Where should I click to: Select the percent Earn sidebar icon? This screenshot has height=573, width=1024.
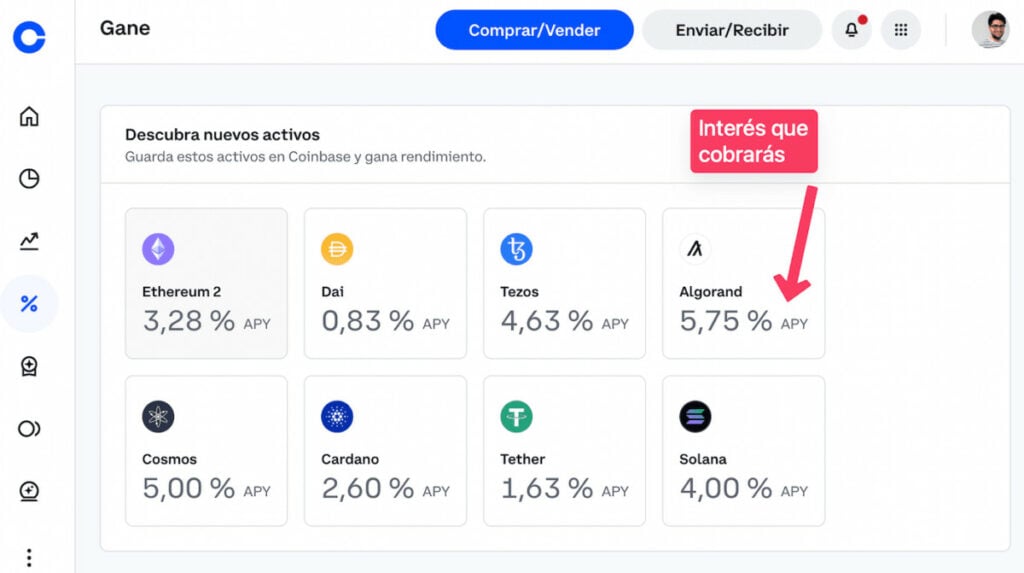pyautogui.click(x=29, y=304)
